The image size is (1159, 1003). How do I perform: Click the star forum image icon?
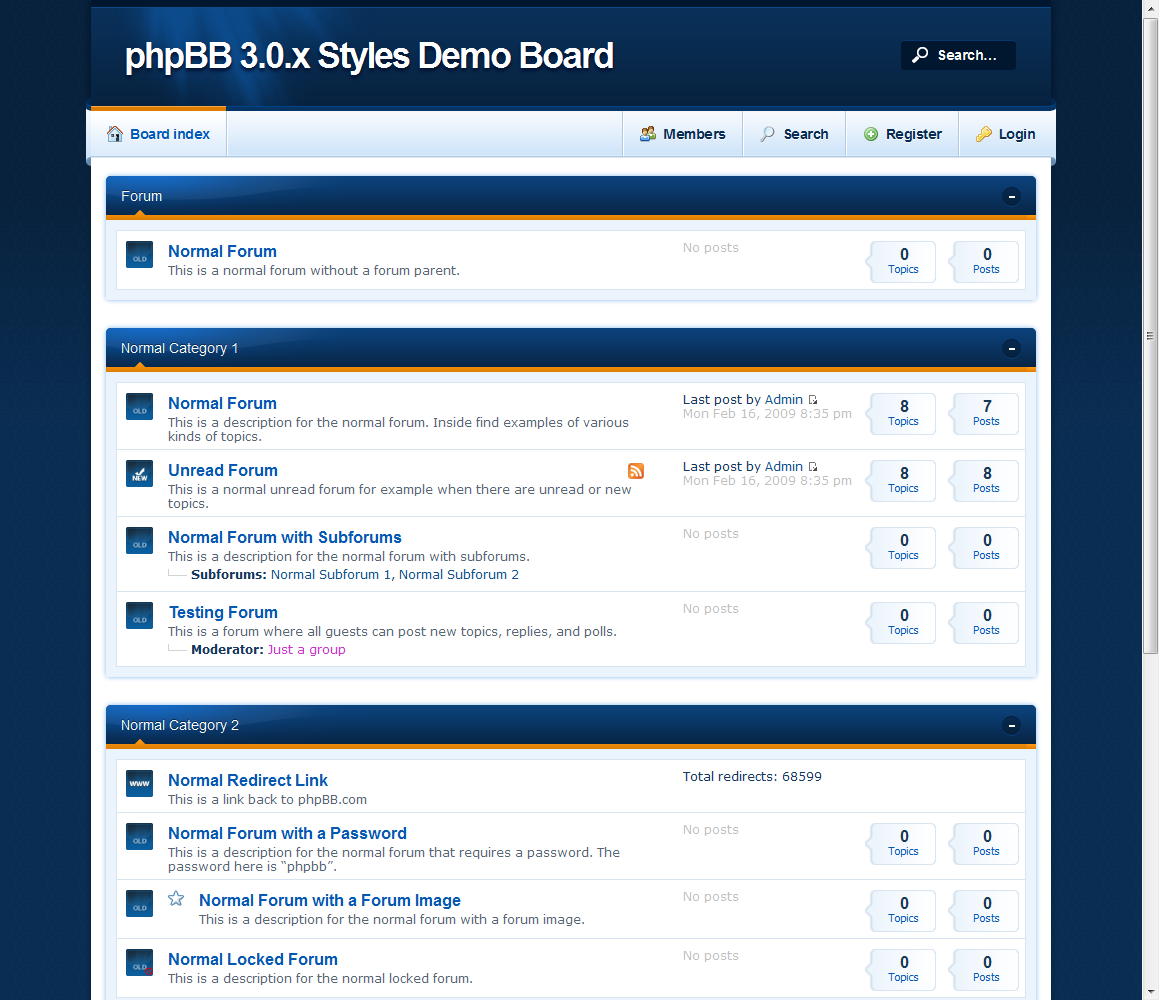coord(176,899)
